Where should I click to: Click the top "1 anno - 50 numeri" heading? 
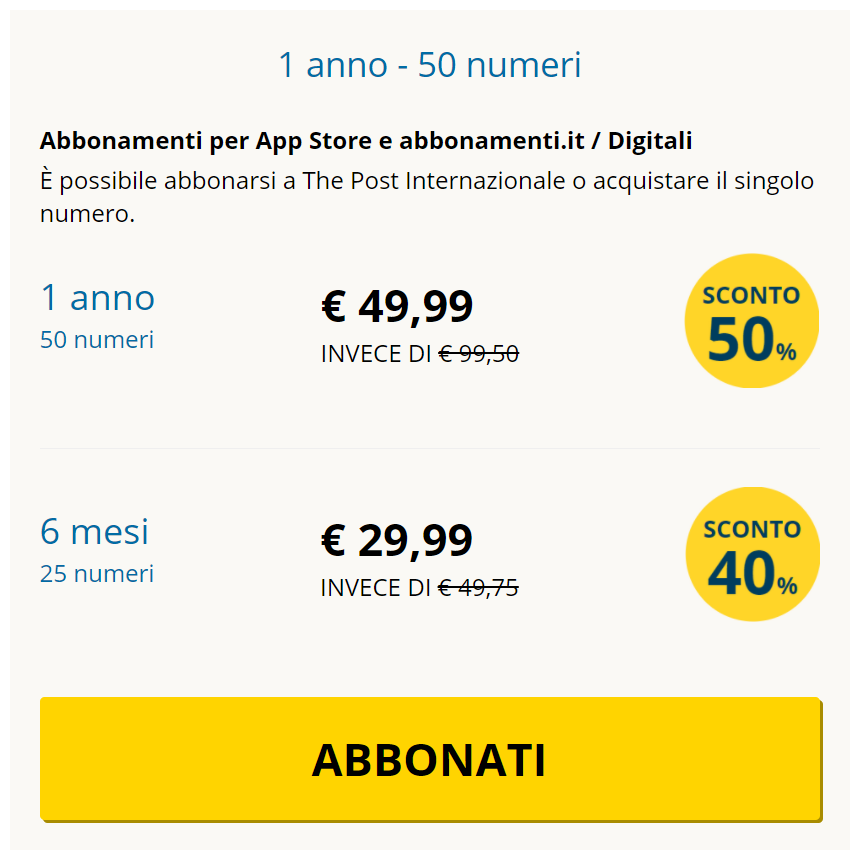click(429, 66)
